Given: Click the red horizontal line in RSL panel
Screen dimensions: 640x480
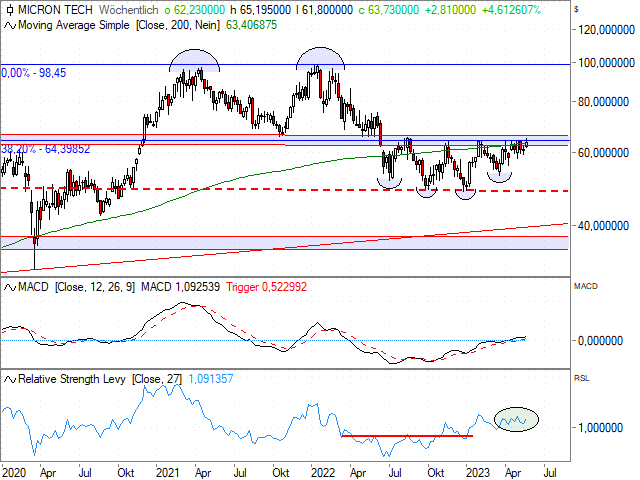Looking at the screenshot, I should 407,436.
